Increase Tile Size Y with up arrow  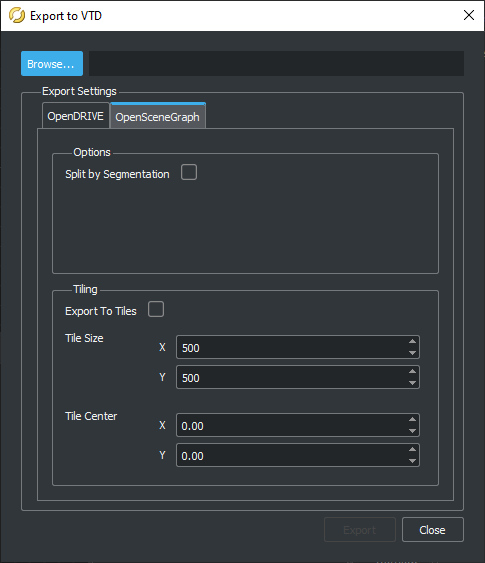click(412, 371)
